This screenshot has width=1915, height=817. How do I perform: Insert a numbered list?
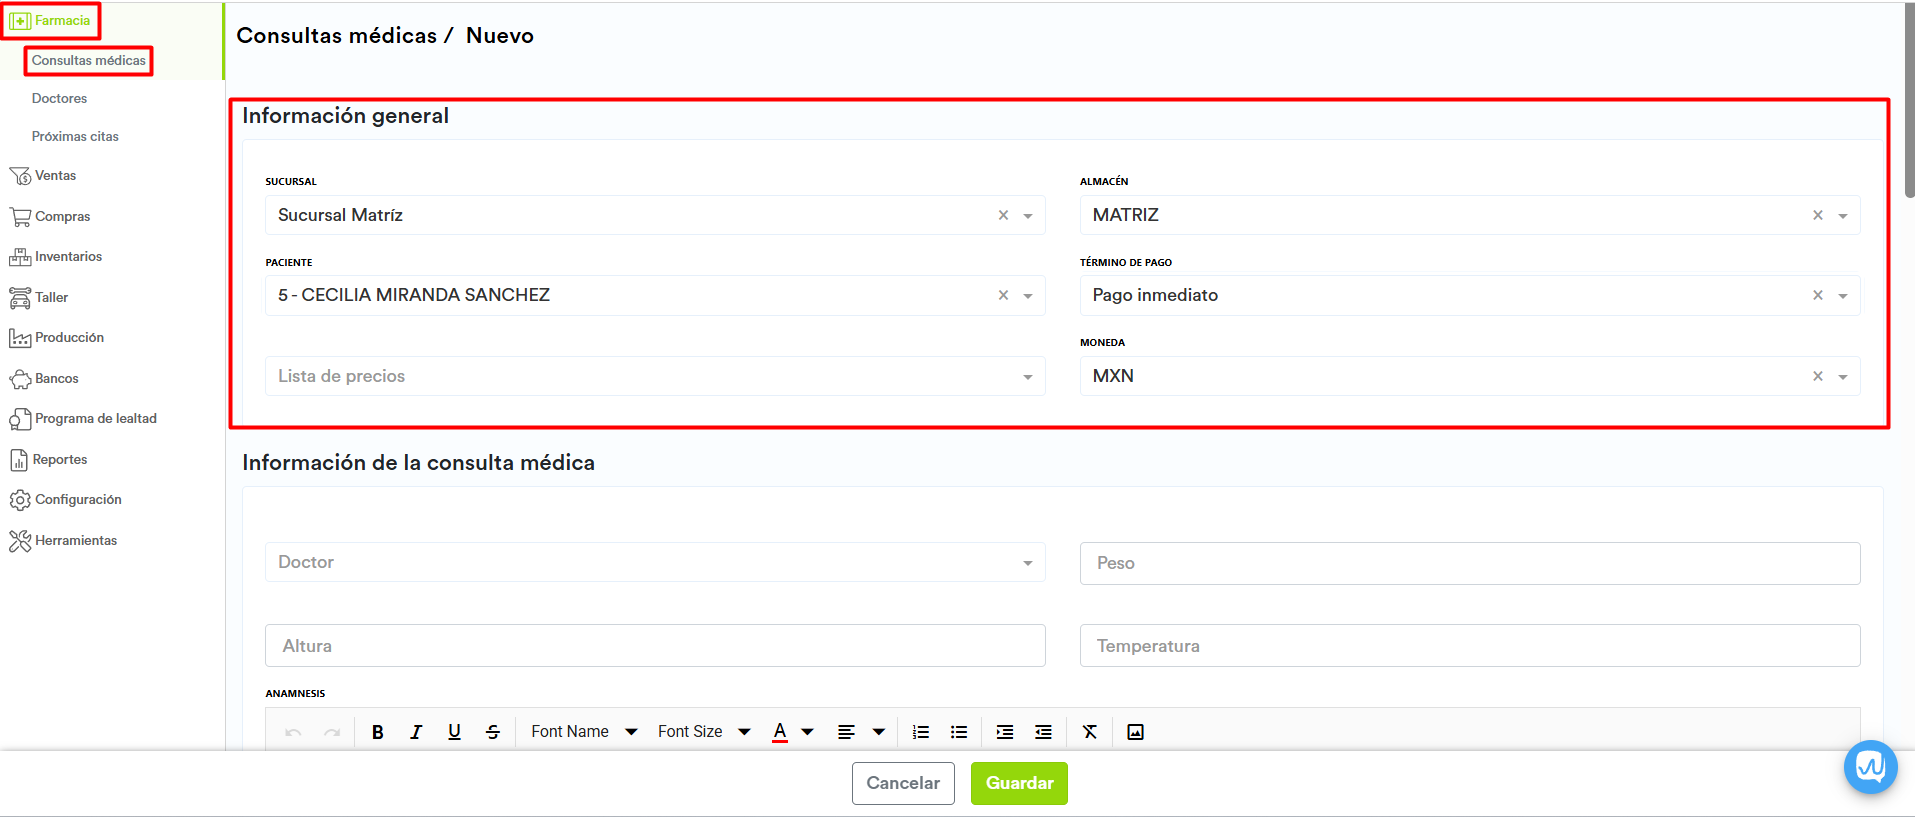[x=921, y=732]
